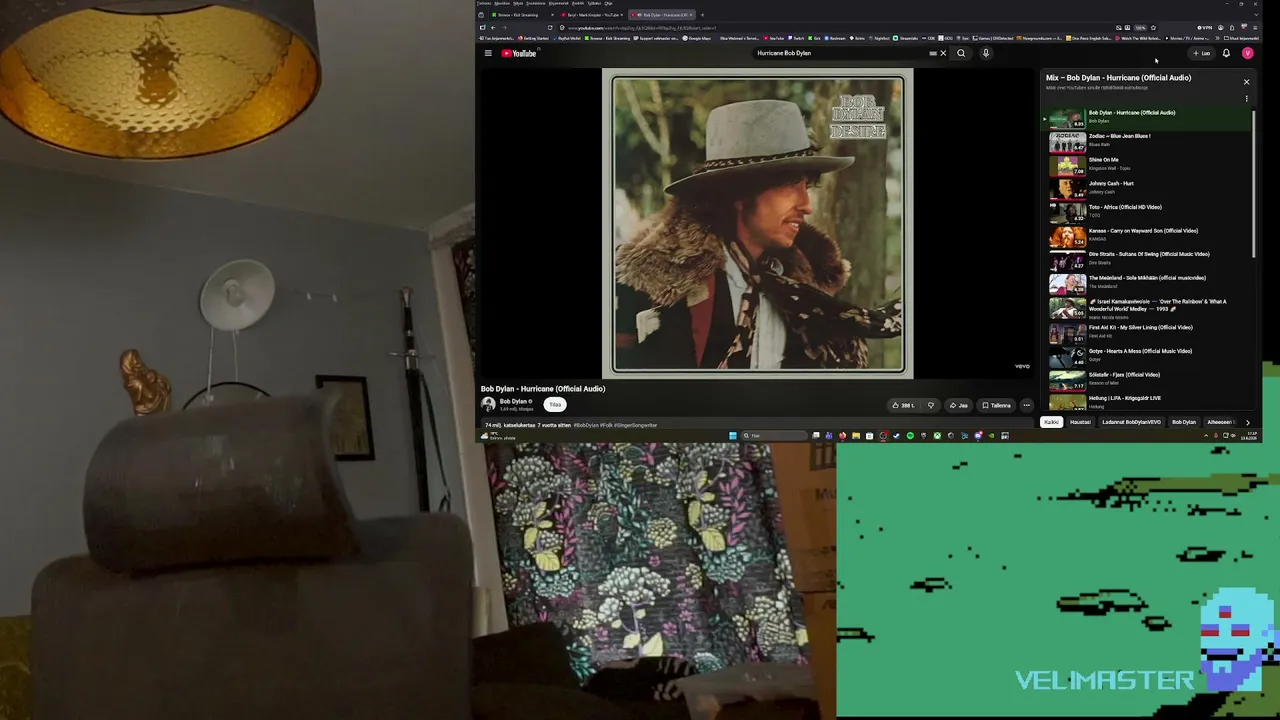Open the taskbar weather widget
The image size is (1280, 720).
(499, 436)
